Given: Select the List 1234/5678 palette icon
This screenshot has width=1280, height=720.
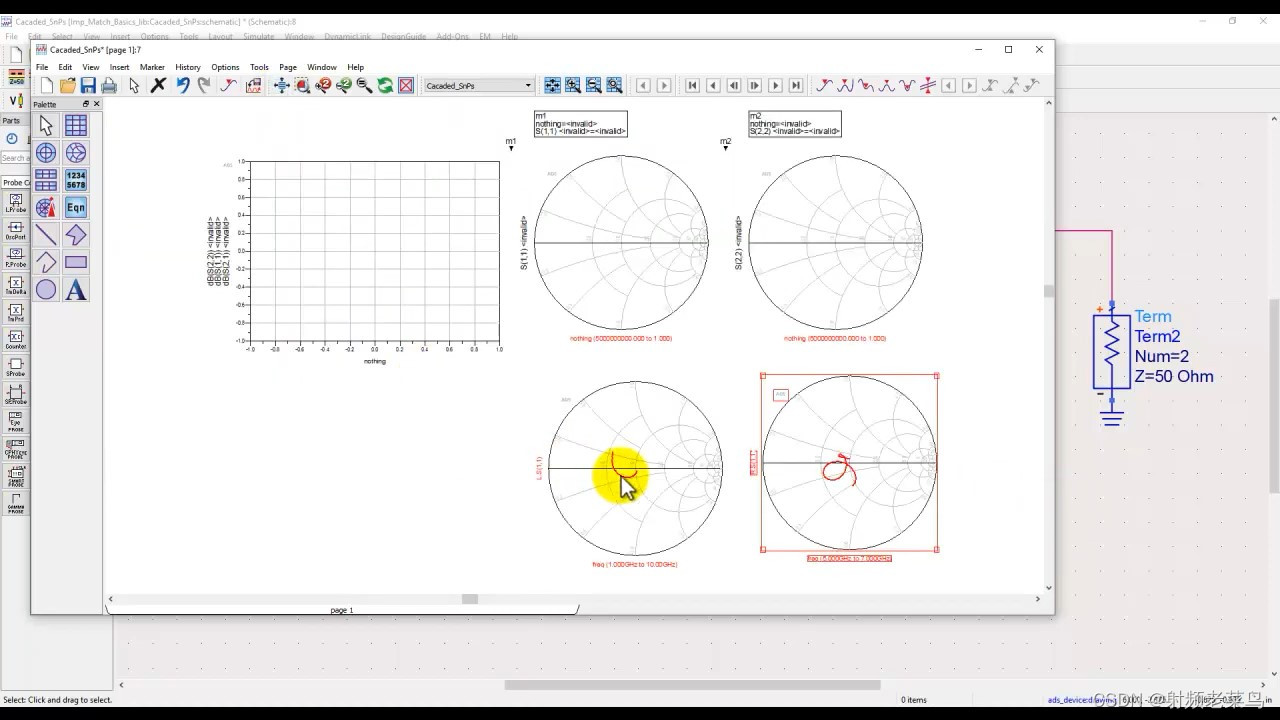Looking at the screenshot, I should [x=76, y=180].
